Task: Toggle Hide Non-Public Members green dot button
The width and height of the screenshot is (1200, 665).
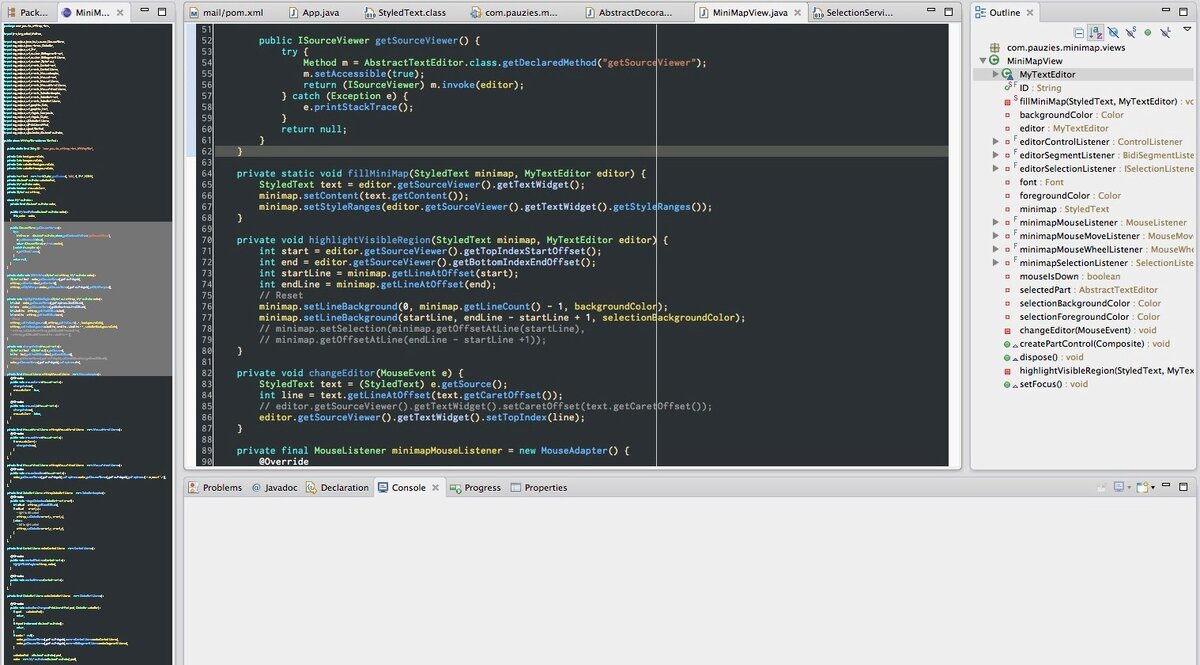Action: pyautogui.click(x=1148, y=33)
